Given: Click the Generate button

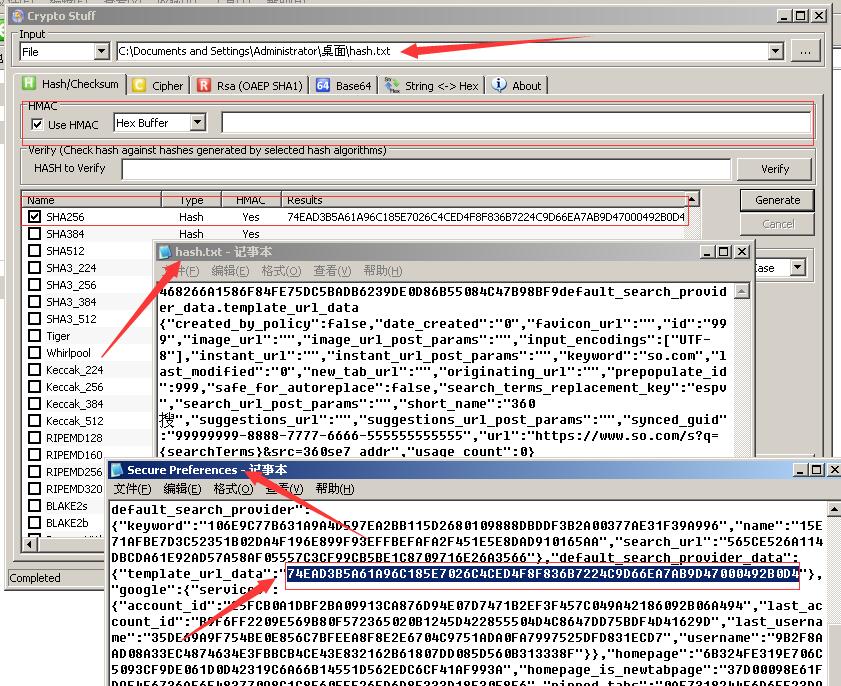Looking at the screenshot, I should (777, 200).
